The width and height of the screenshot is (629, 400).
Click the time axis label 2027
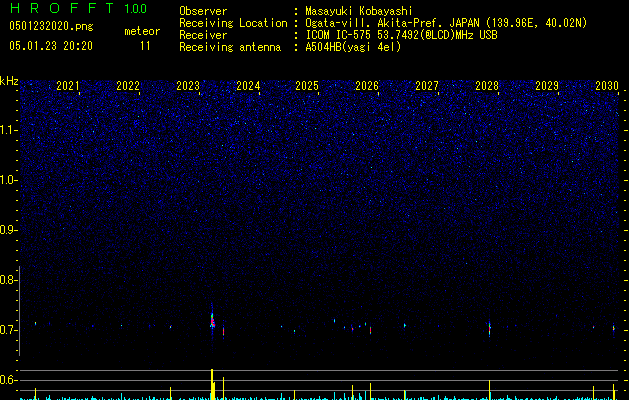[x=427, y=85]
